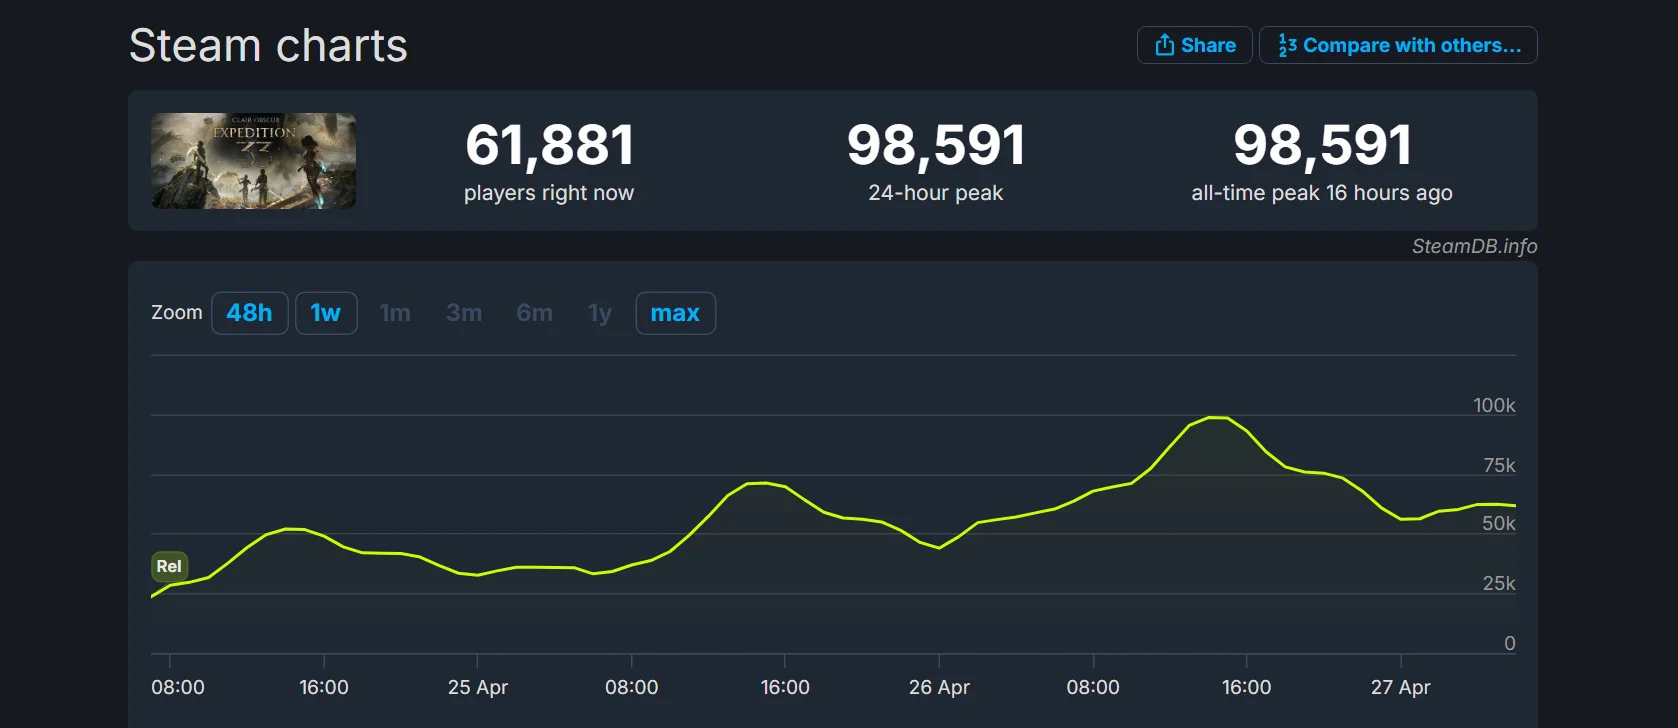Click the Share button

click(x=1194, y=45)
